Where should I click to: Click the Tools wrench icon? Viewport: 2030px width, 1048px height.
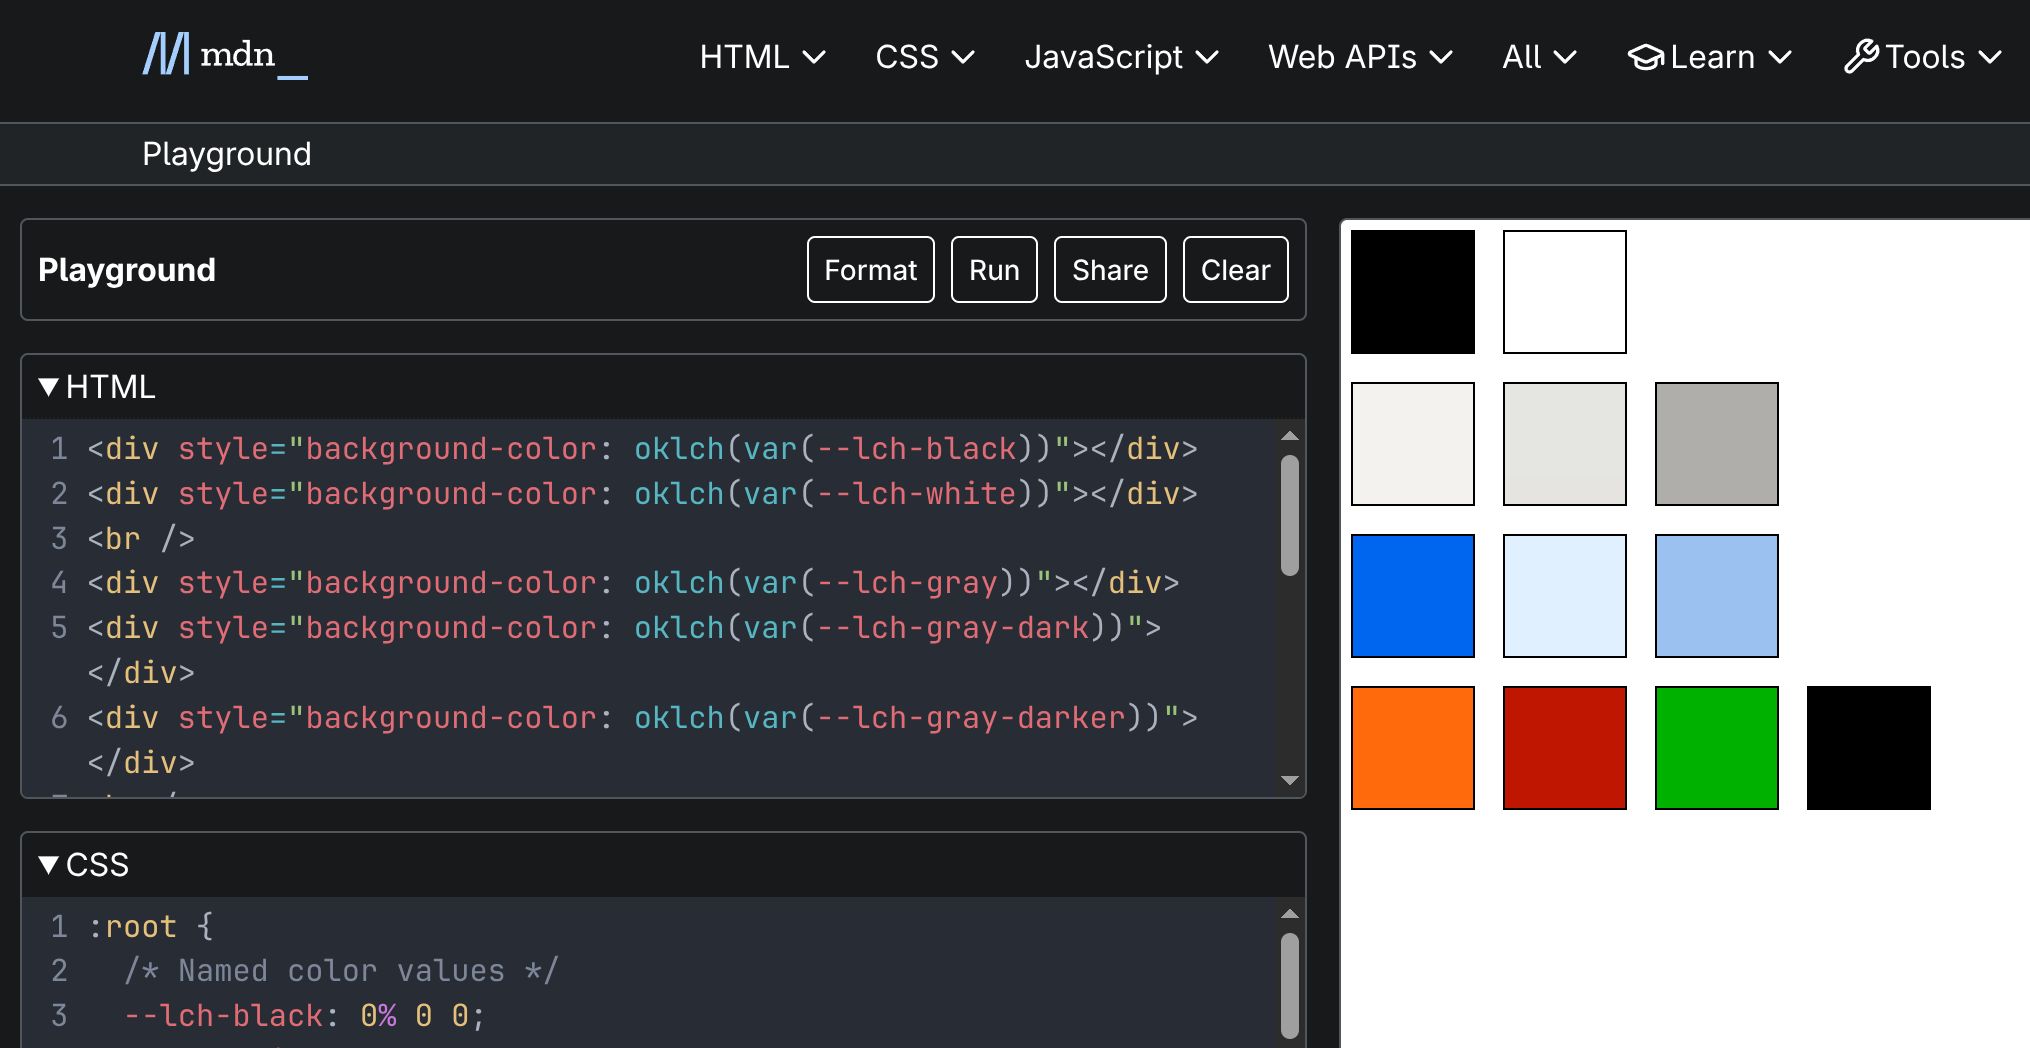tap(1861, 57)
